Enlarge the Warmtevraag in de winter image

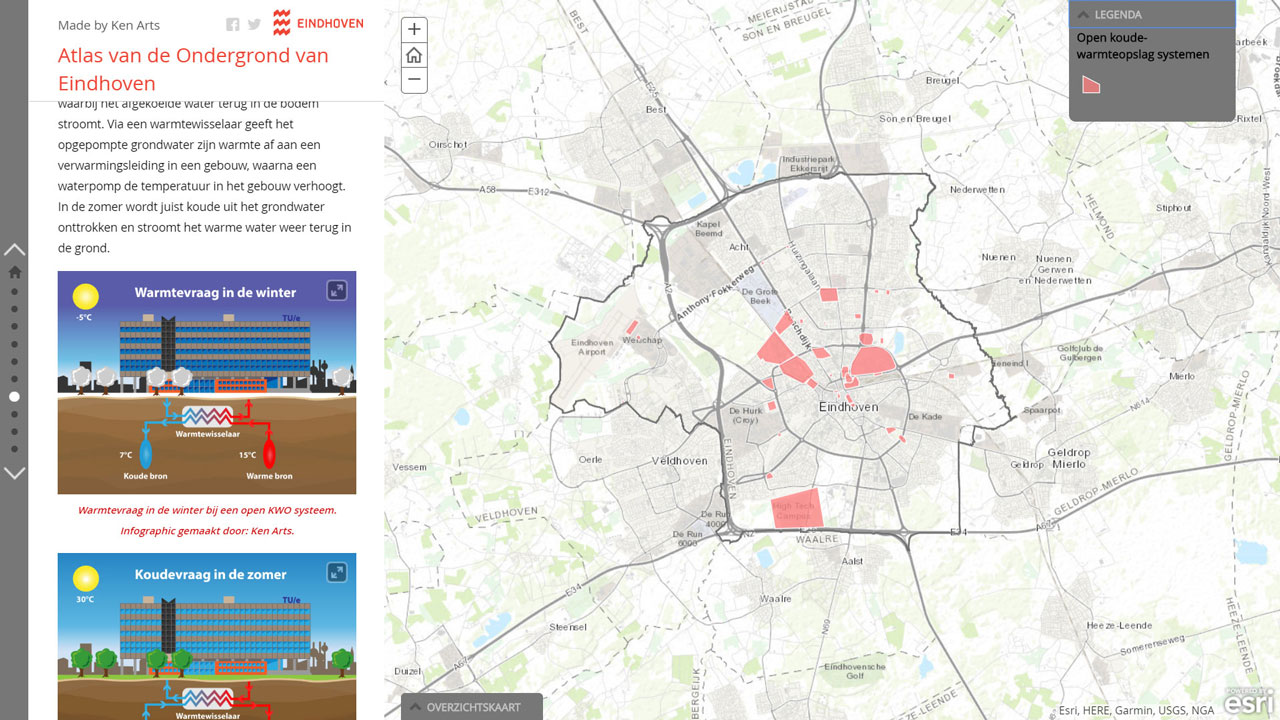[337, 291]
